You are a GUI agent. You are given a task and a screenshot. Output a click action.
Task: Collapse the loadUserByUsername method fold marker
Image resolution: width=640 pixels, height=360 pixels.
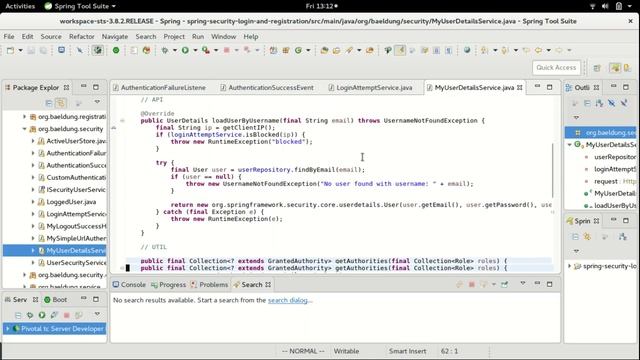(122, 120)
